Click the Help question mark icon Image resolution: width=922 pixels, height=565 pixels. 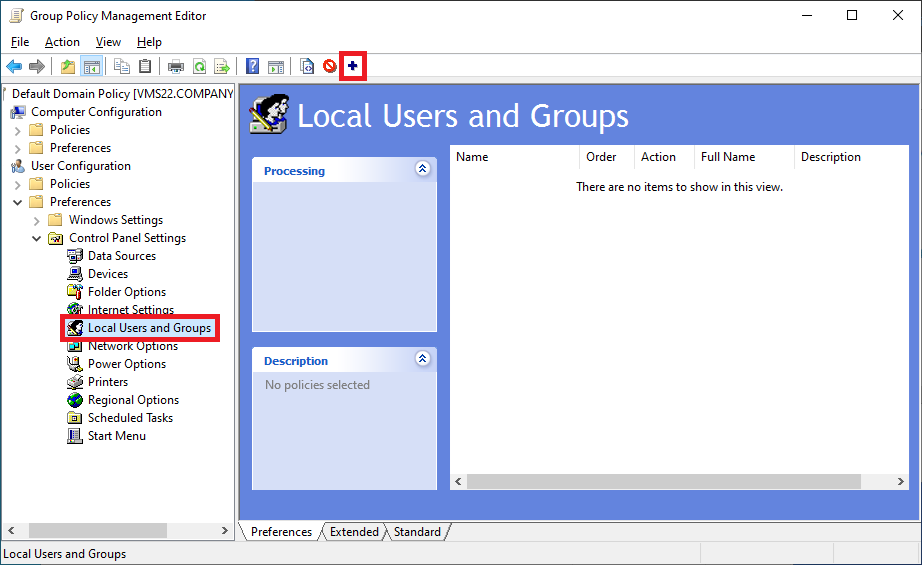click(253, 66)
